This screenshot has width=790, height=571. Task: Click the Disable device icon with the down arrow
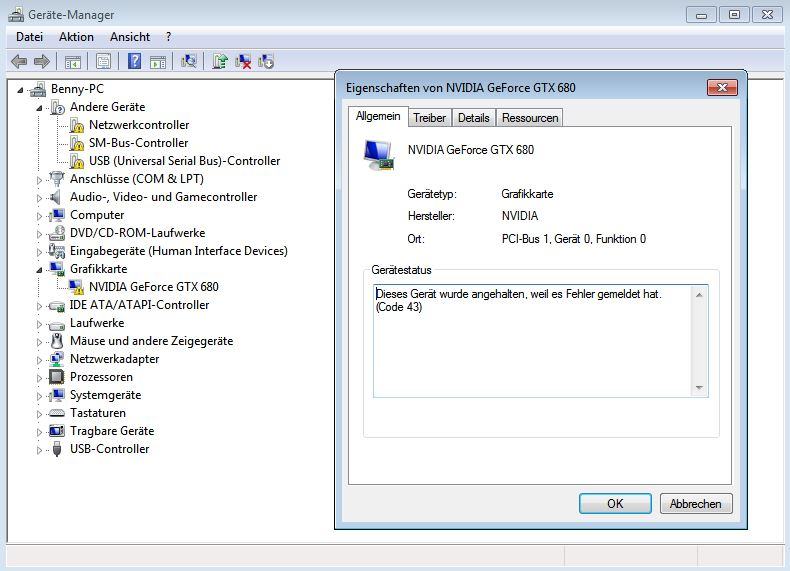tap(266, 61)
